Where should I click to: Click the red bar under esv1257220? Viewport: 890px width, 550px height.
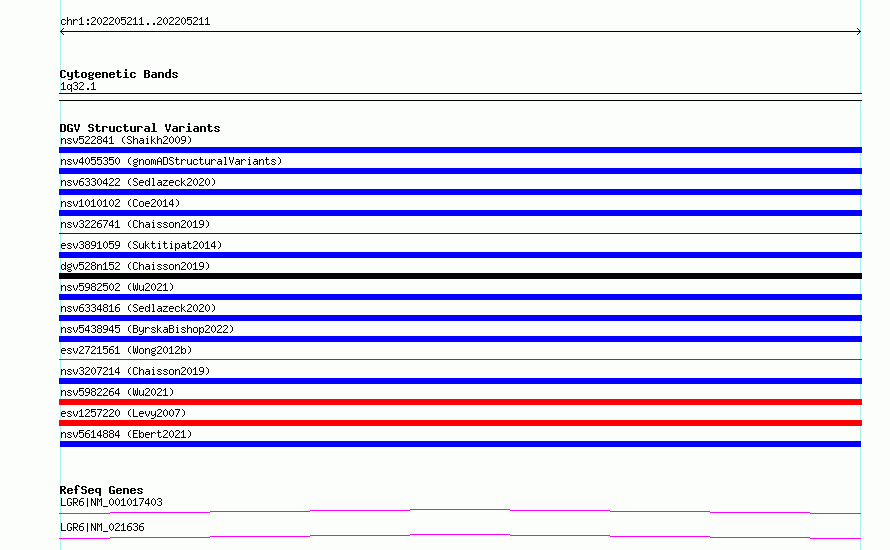460,423
